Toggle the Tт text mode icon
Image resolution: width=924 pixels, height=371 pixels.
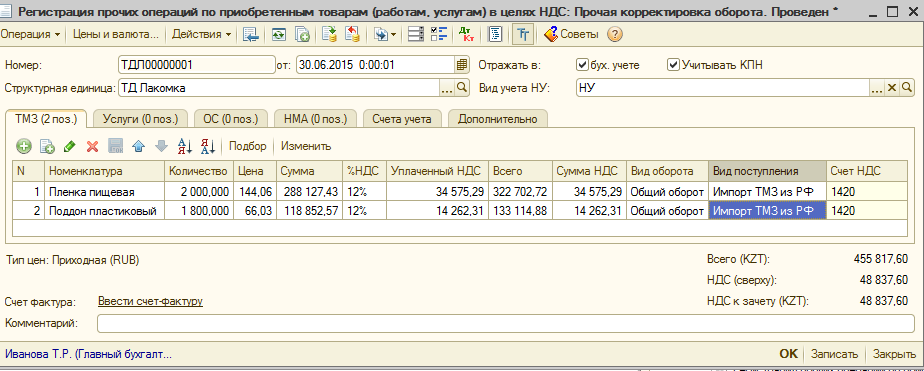click(x=523, y=35)
